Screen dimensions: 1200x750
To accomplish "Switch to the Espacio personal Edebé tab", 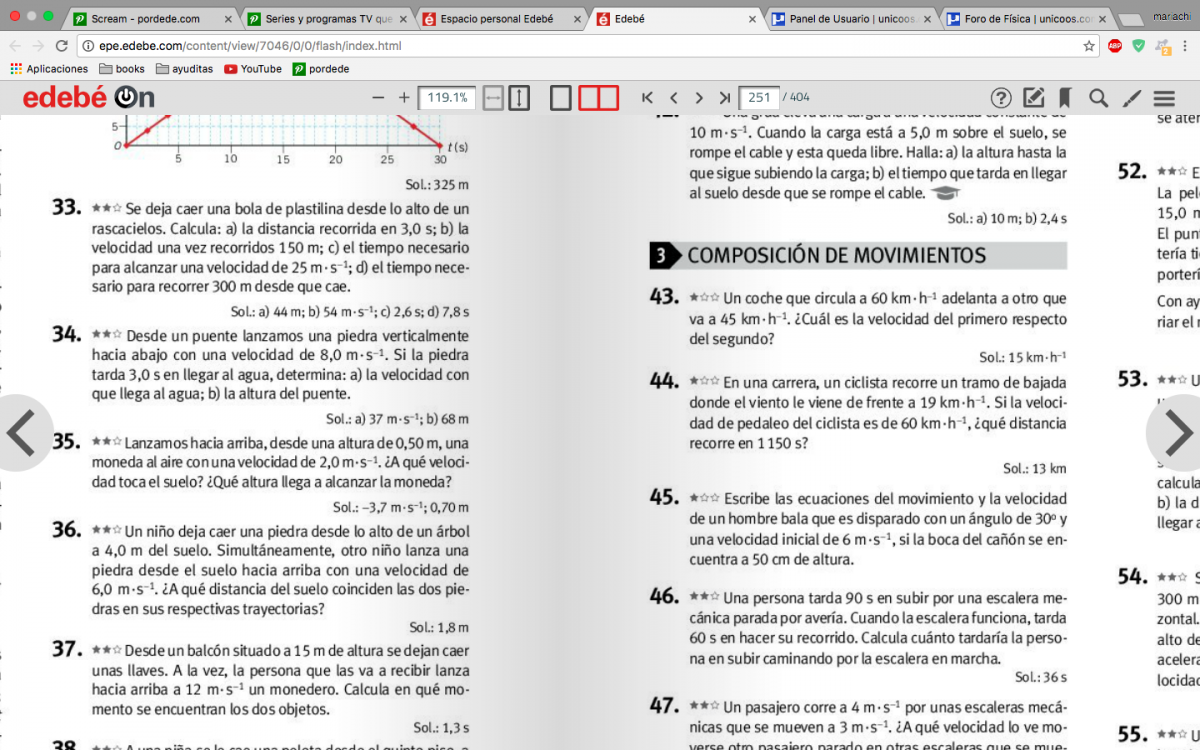I will [497, 19].
